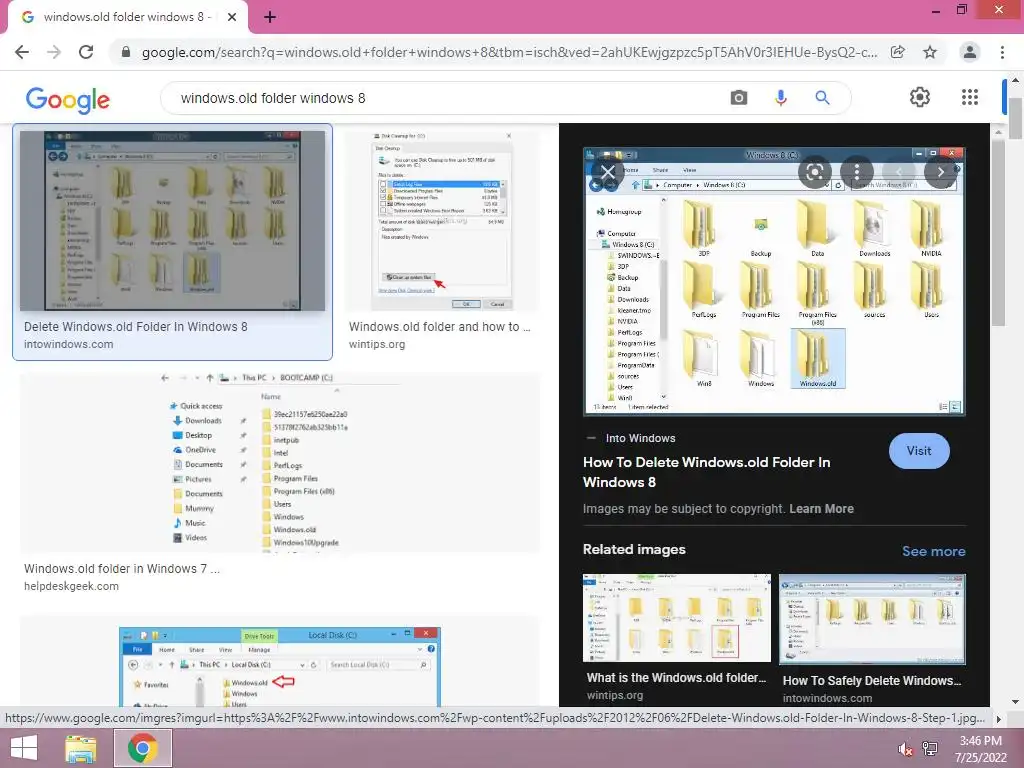Screen dimensions: 1024x768
Task: Open helpdeskgeek.com BOOTCAMP image result
Action: (x=280, y=462)
